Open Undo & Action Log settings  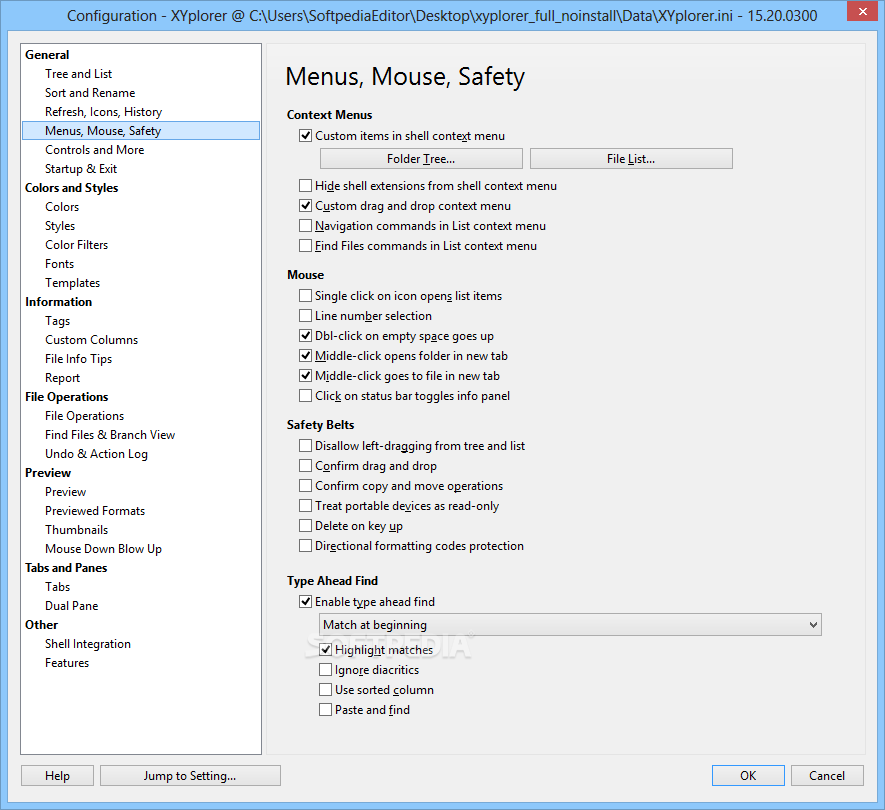click(x=97, y=454)
